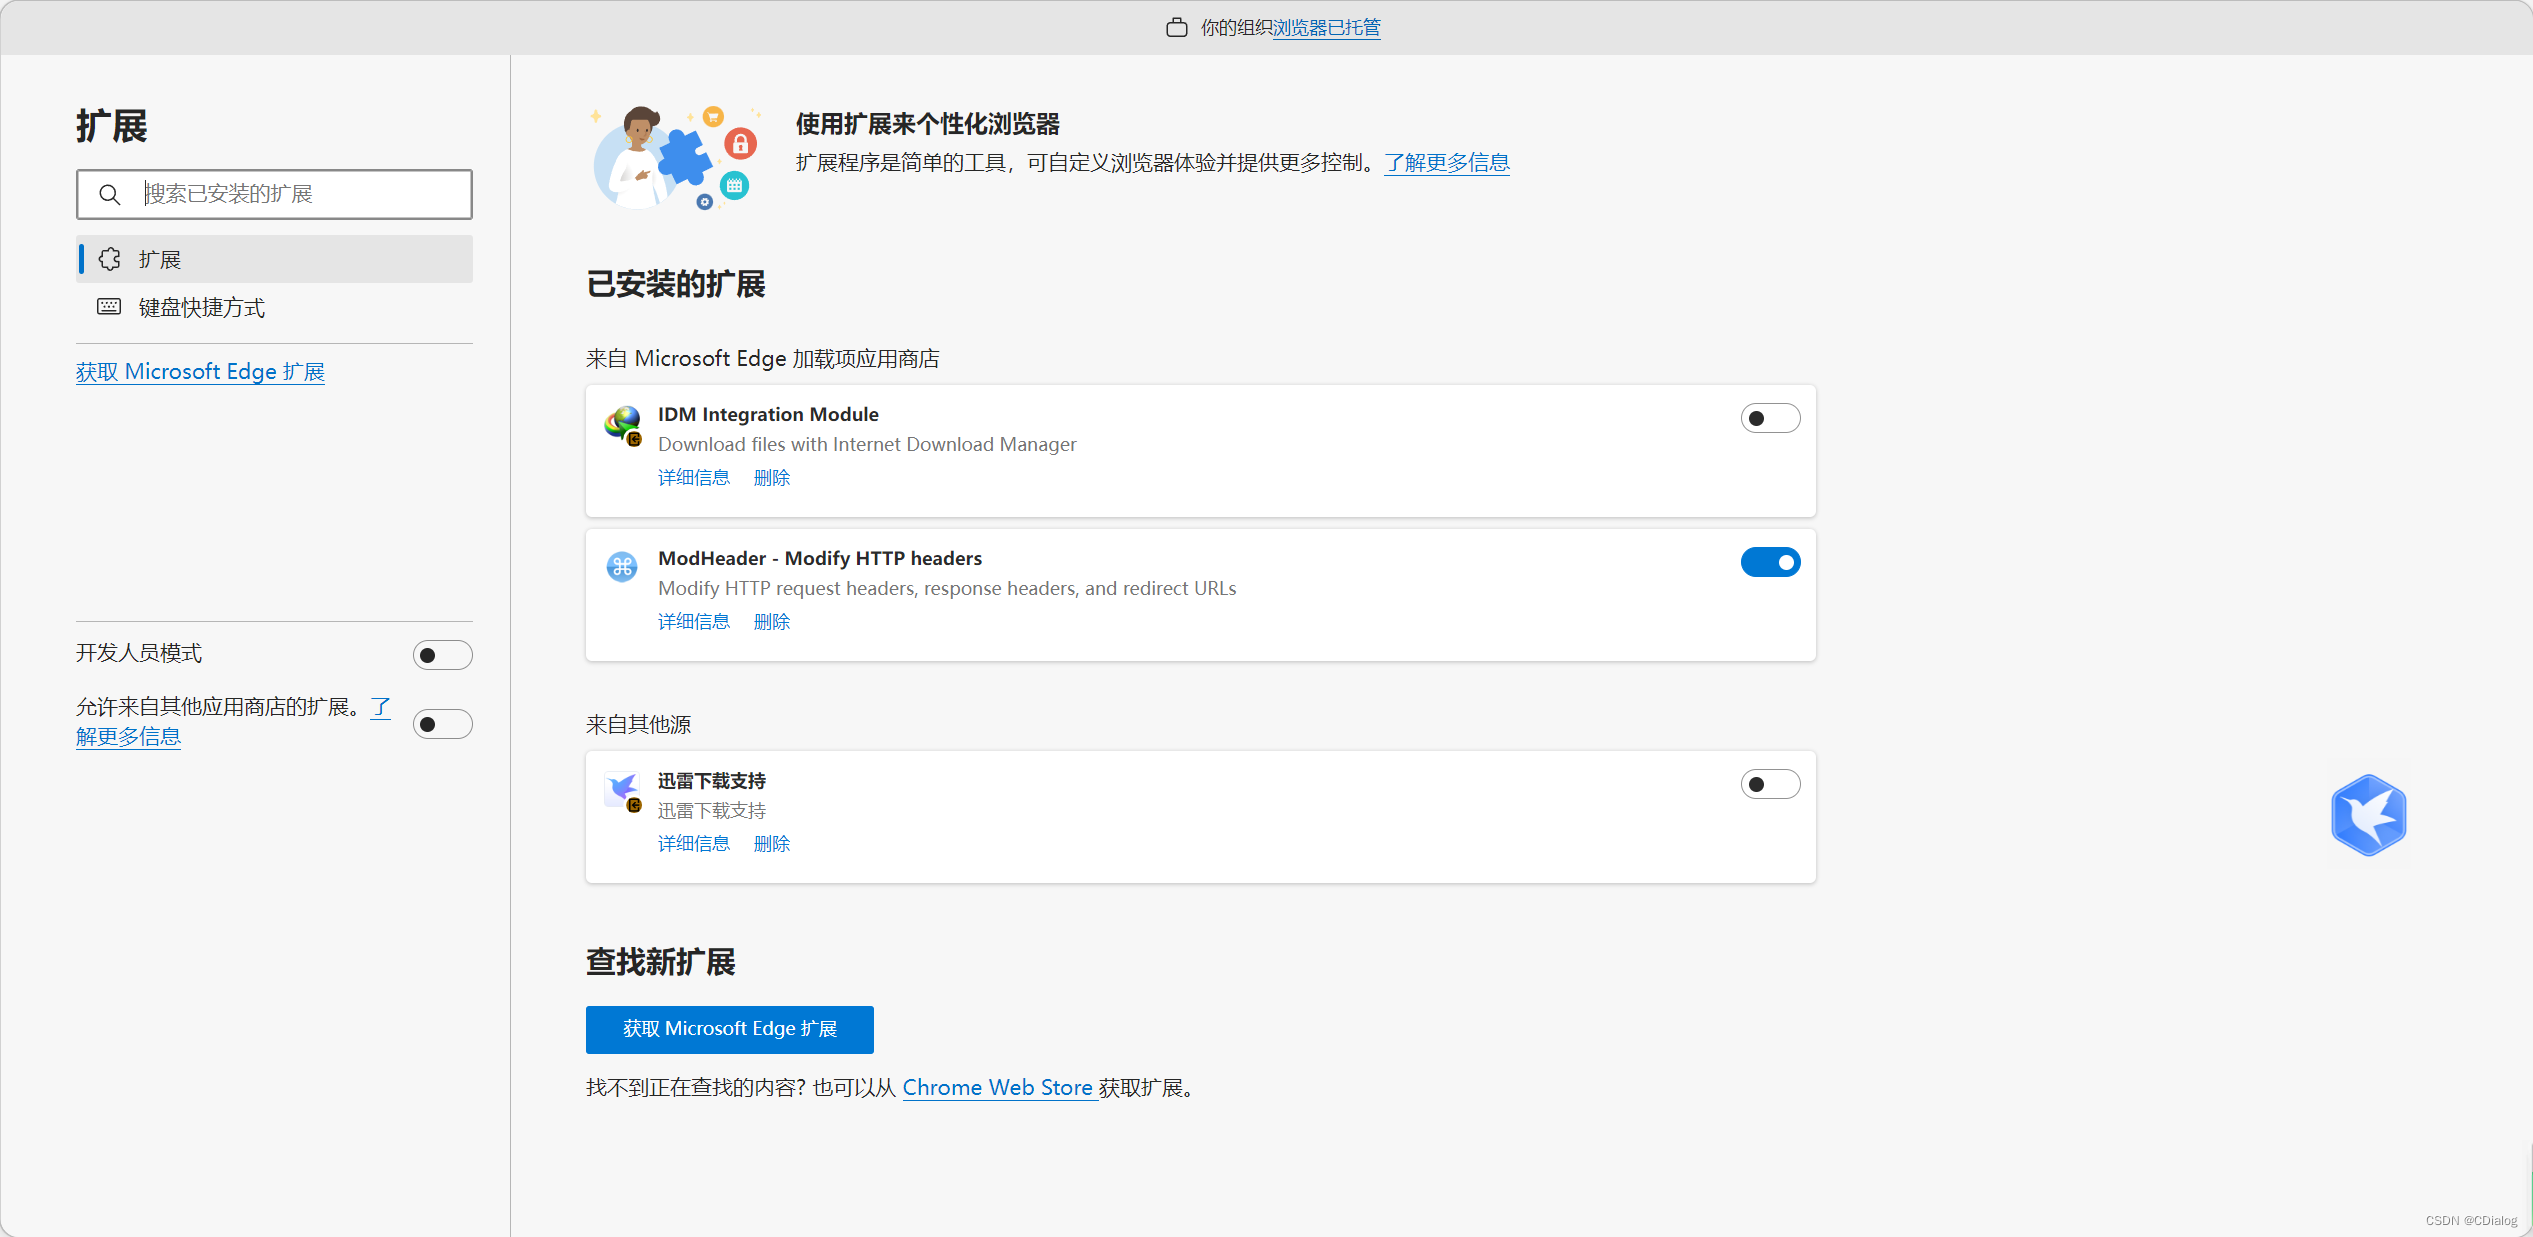Open the 浏览器已托管 link

click(1326, 28)
